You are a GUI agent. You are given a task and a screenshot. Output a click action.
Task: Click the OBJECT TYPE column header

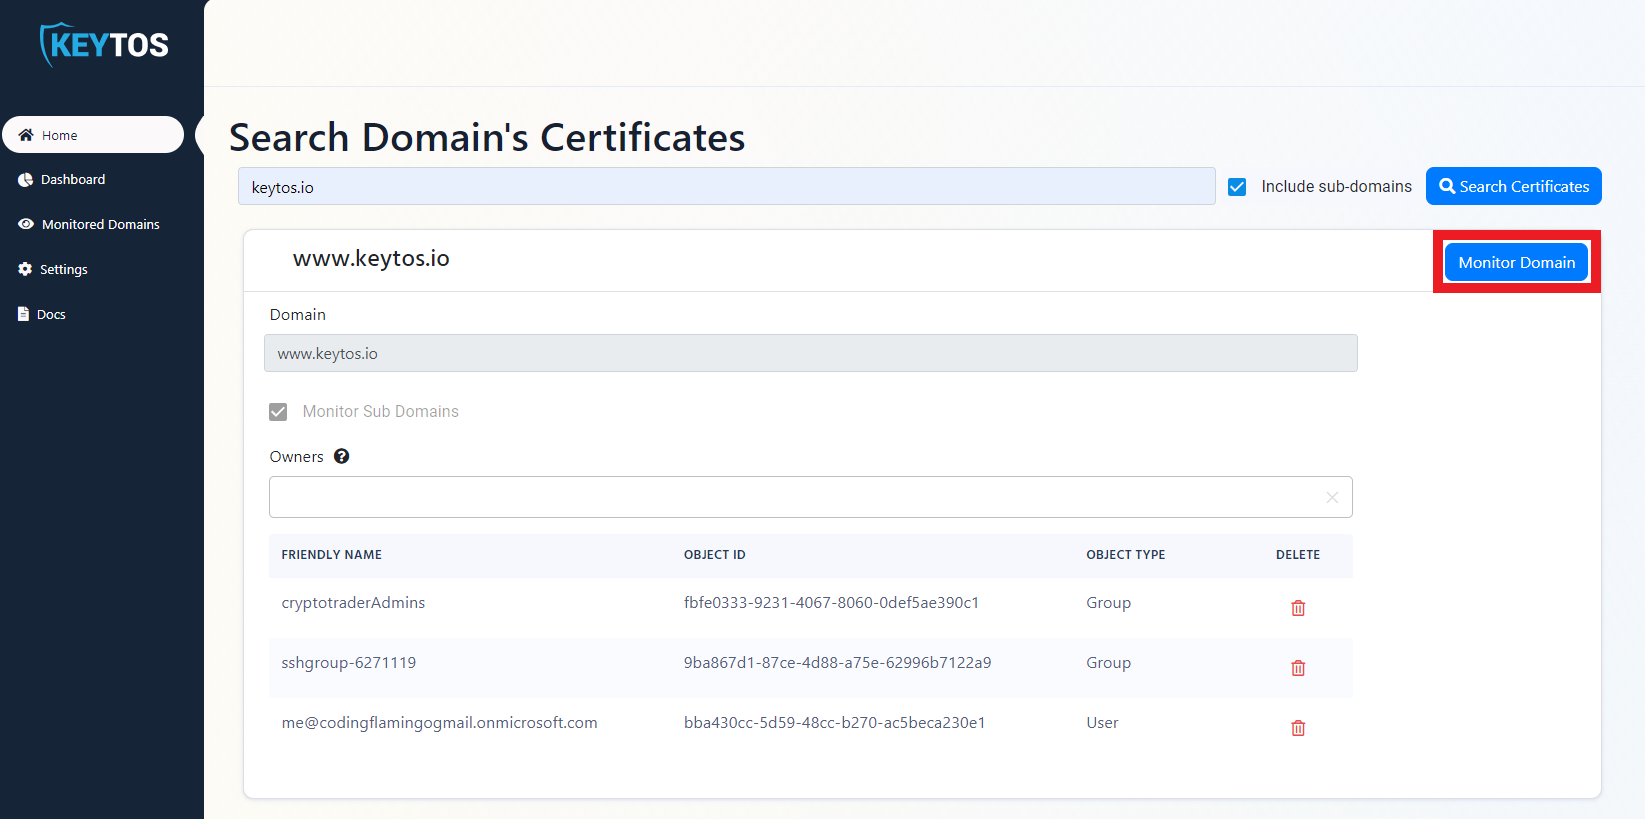tap(1125, 555)
